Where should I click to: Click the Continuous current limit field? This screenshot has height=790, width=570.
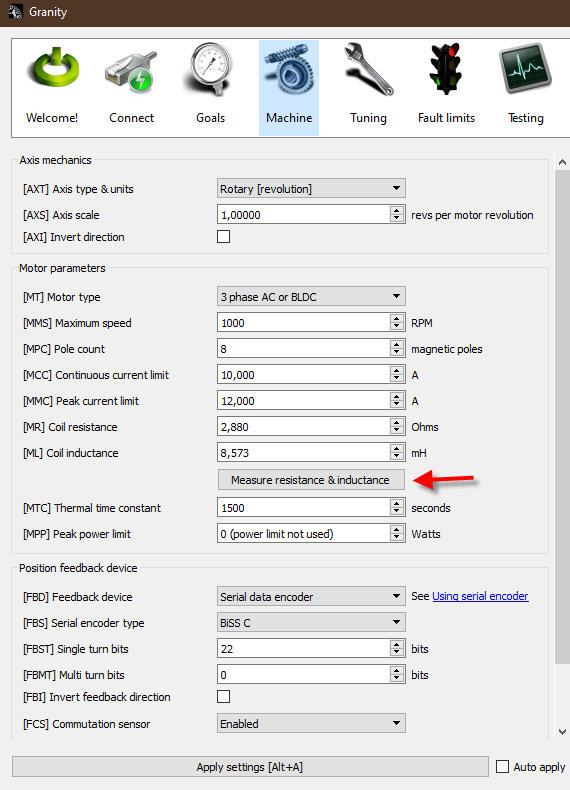[x=303, y=375]
